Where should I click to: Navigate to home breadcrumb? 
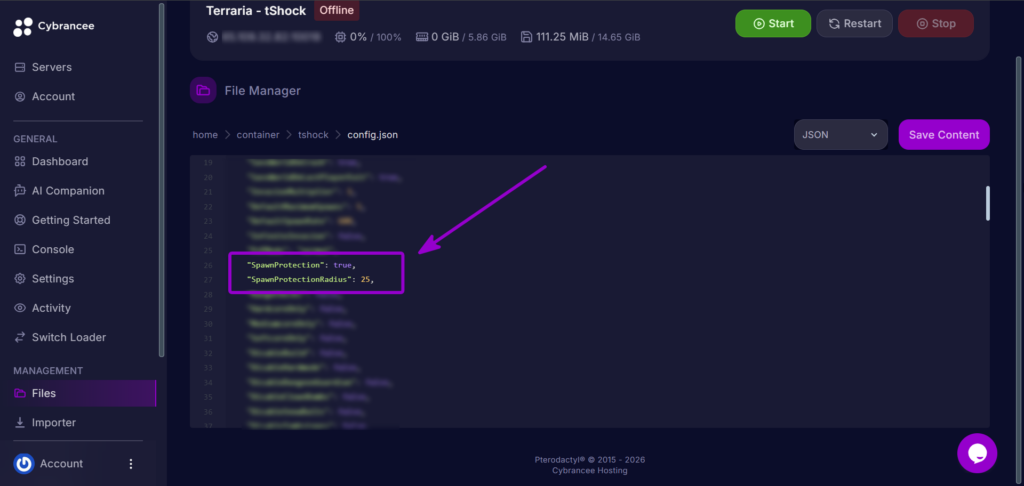pos(205,135)
